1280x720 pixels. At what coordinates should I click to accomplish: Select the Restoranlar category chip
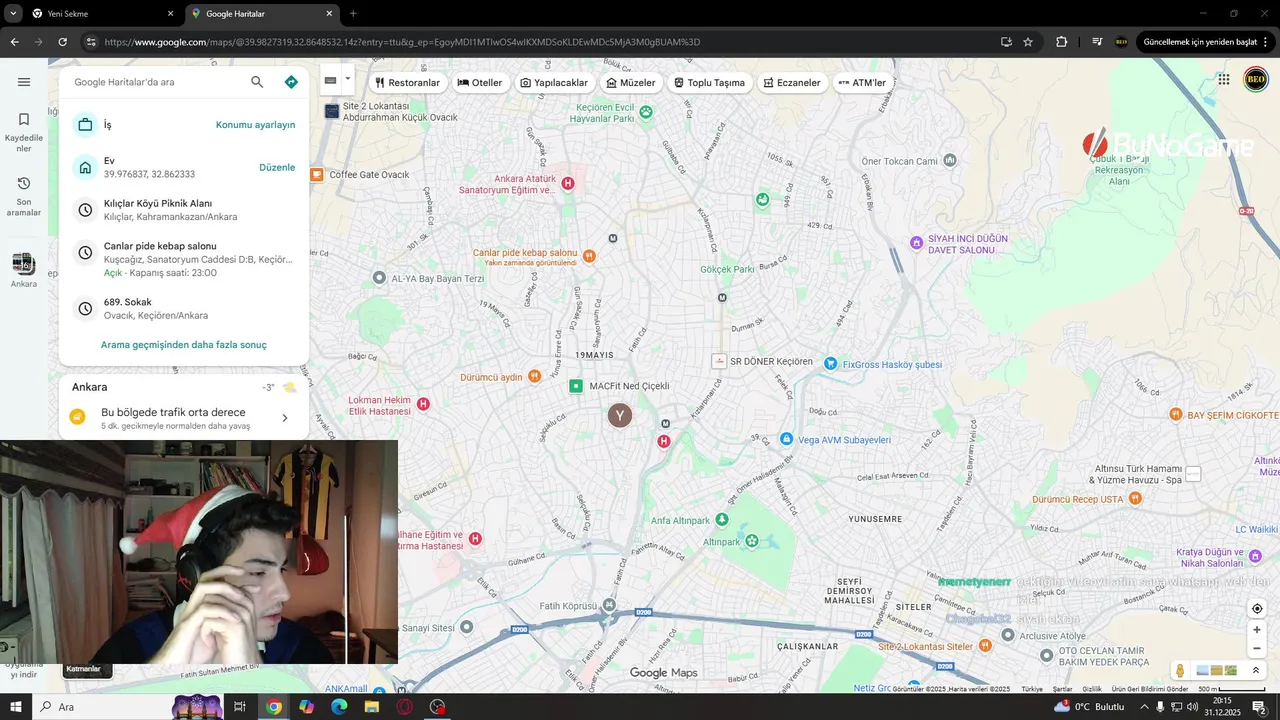tap(408, 82)
